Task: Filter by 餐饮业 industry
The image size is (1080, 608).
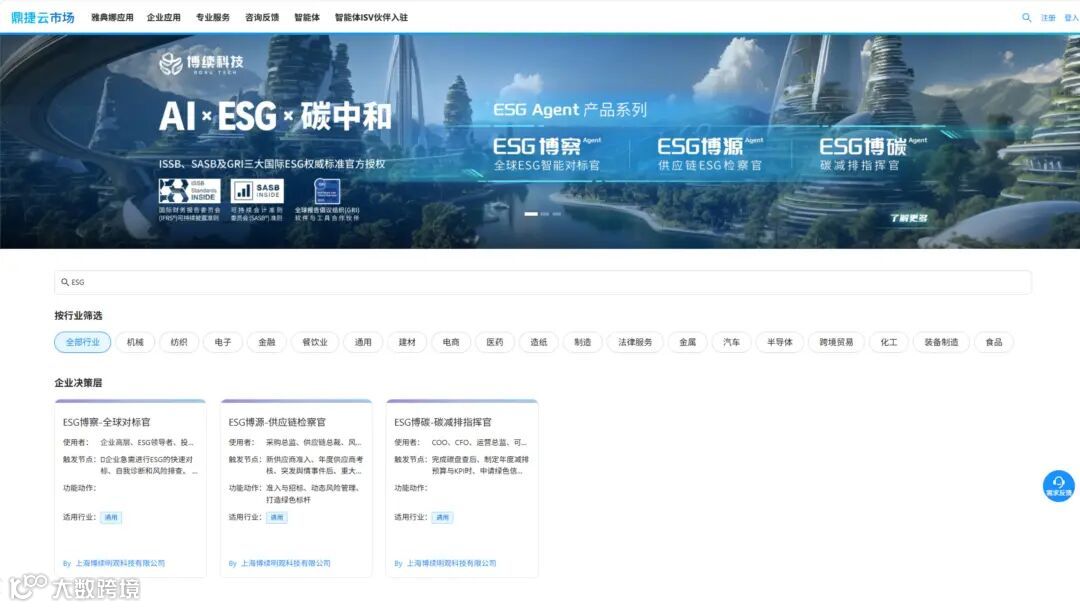Action: pyautogui.click(x=315, y=342)
